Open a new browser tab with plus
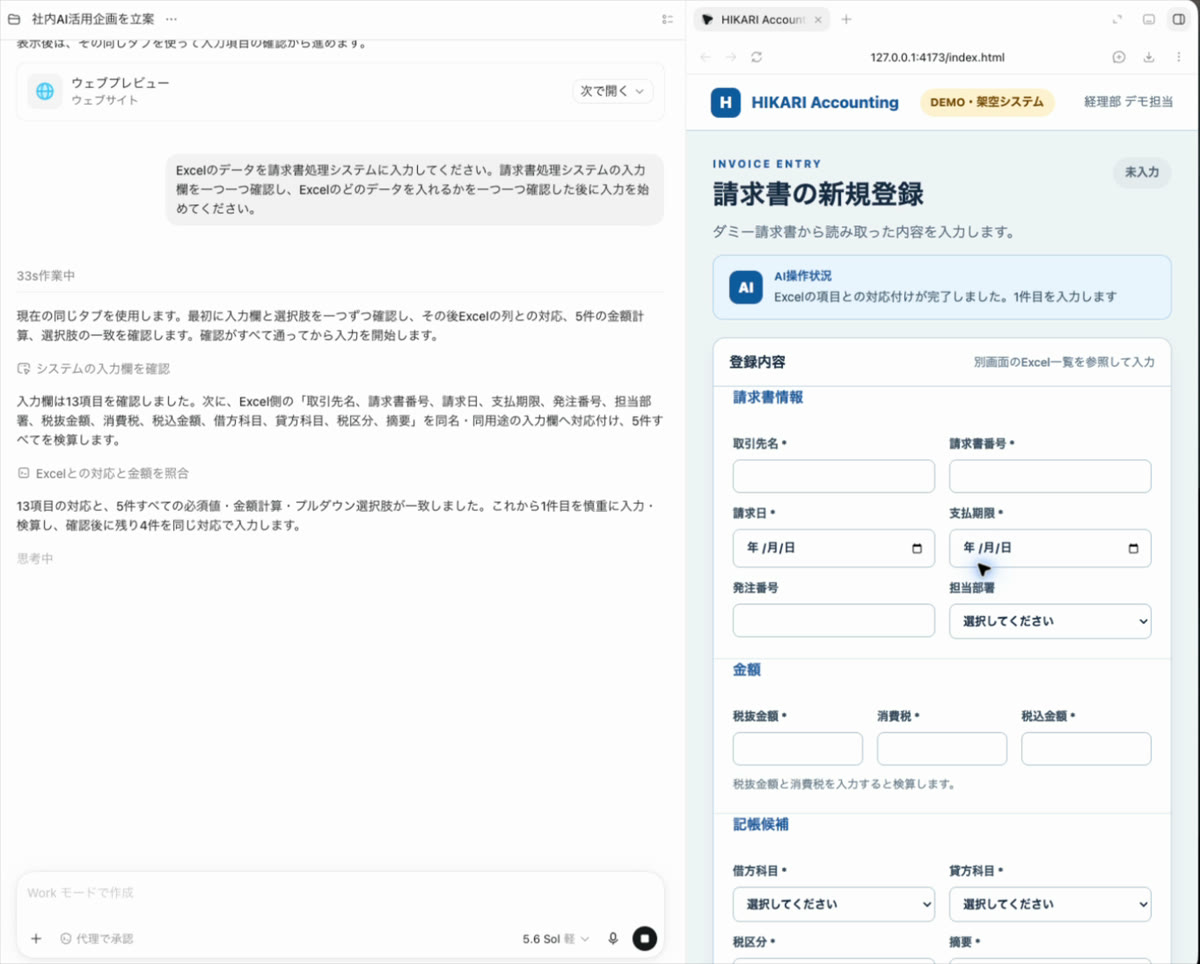Viewport: 1200px width, 964px height. tap(846, 19)
